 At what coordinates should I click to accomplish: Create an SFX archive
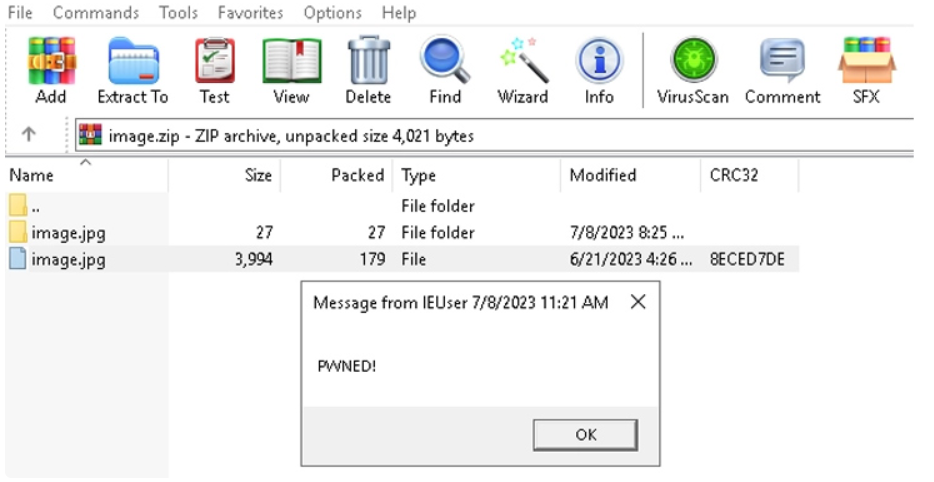(866, 70)
